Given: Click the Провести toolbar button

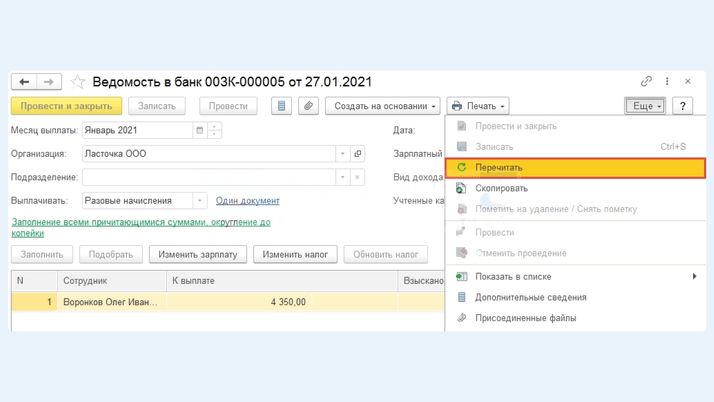Looking at the screenshot, I should pos(228,106).
